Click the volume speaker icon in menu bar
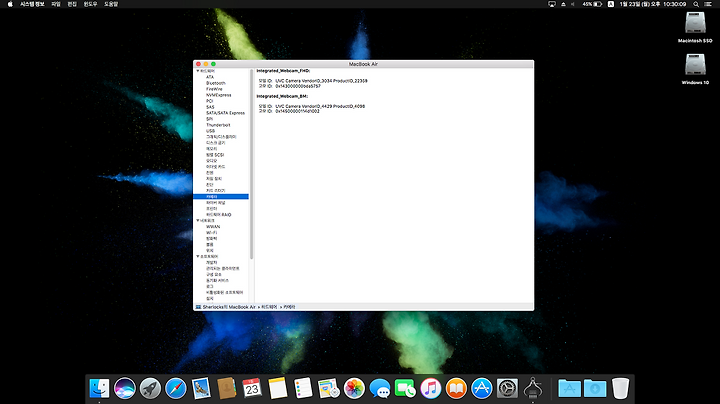This screenshot has height=404, width=720. point(573,4)
